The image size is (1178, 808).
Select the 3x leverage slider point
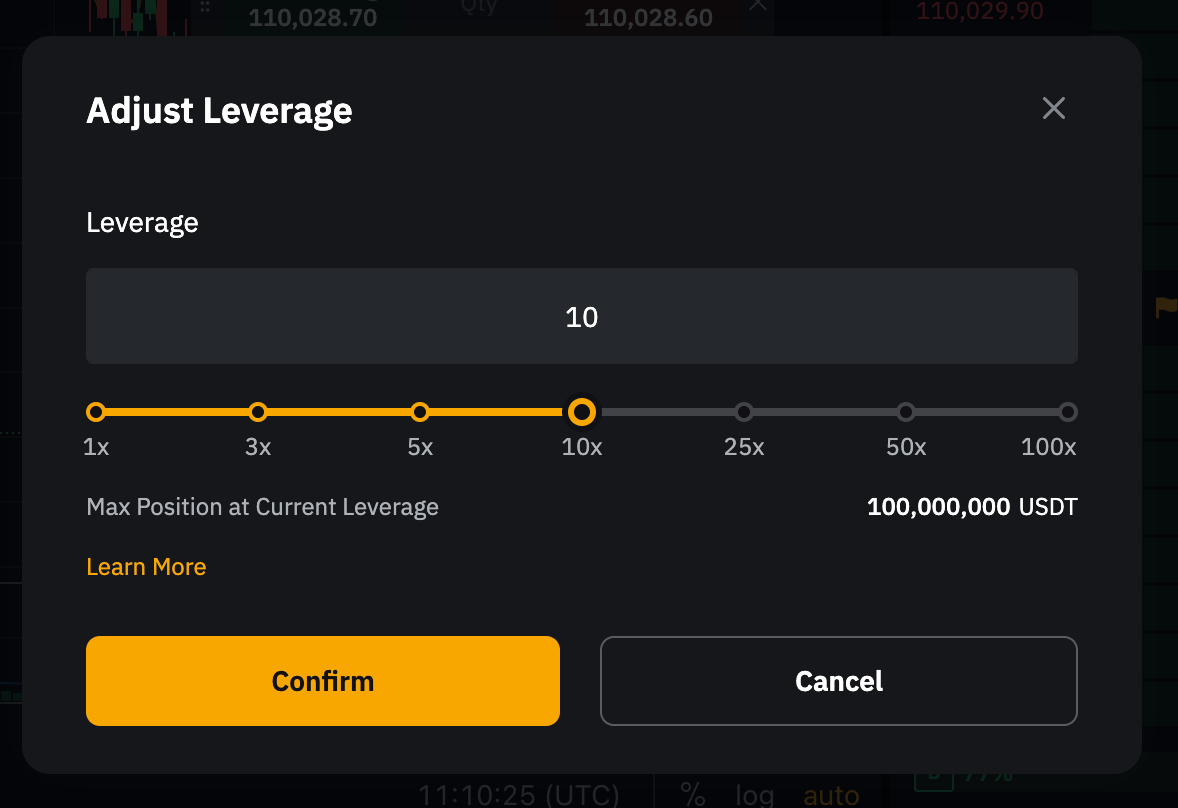(258, 412)
